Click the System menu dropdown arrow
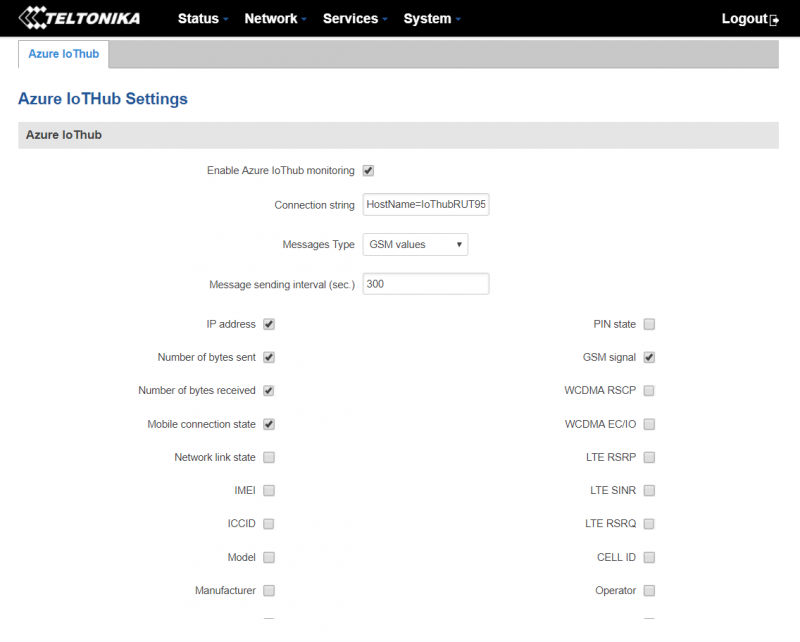800x642 pixels. (x=458, y=19)
